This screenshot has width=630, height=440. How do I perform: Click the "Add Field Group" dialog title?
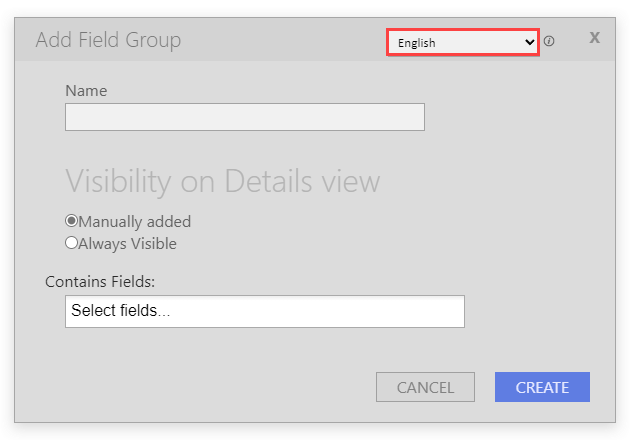(108, 40)
